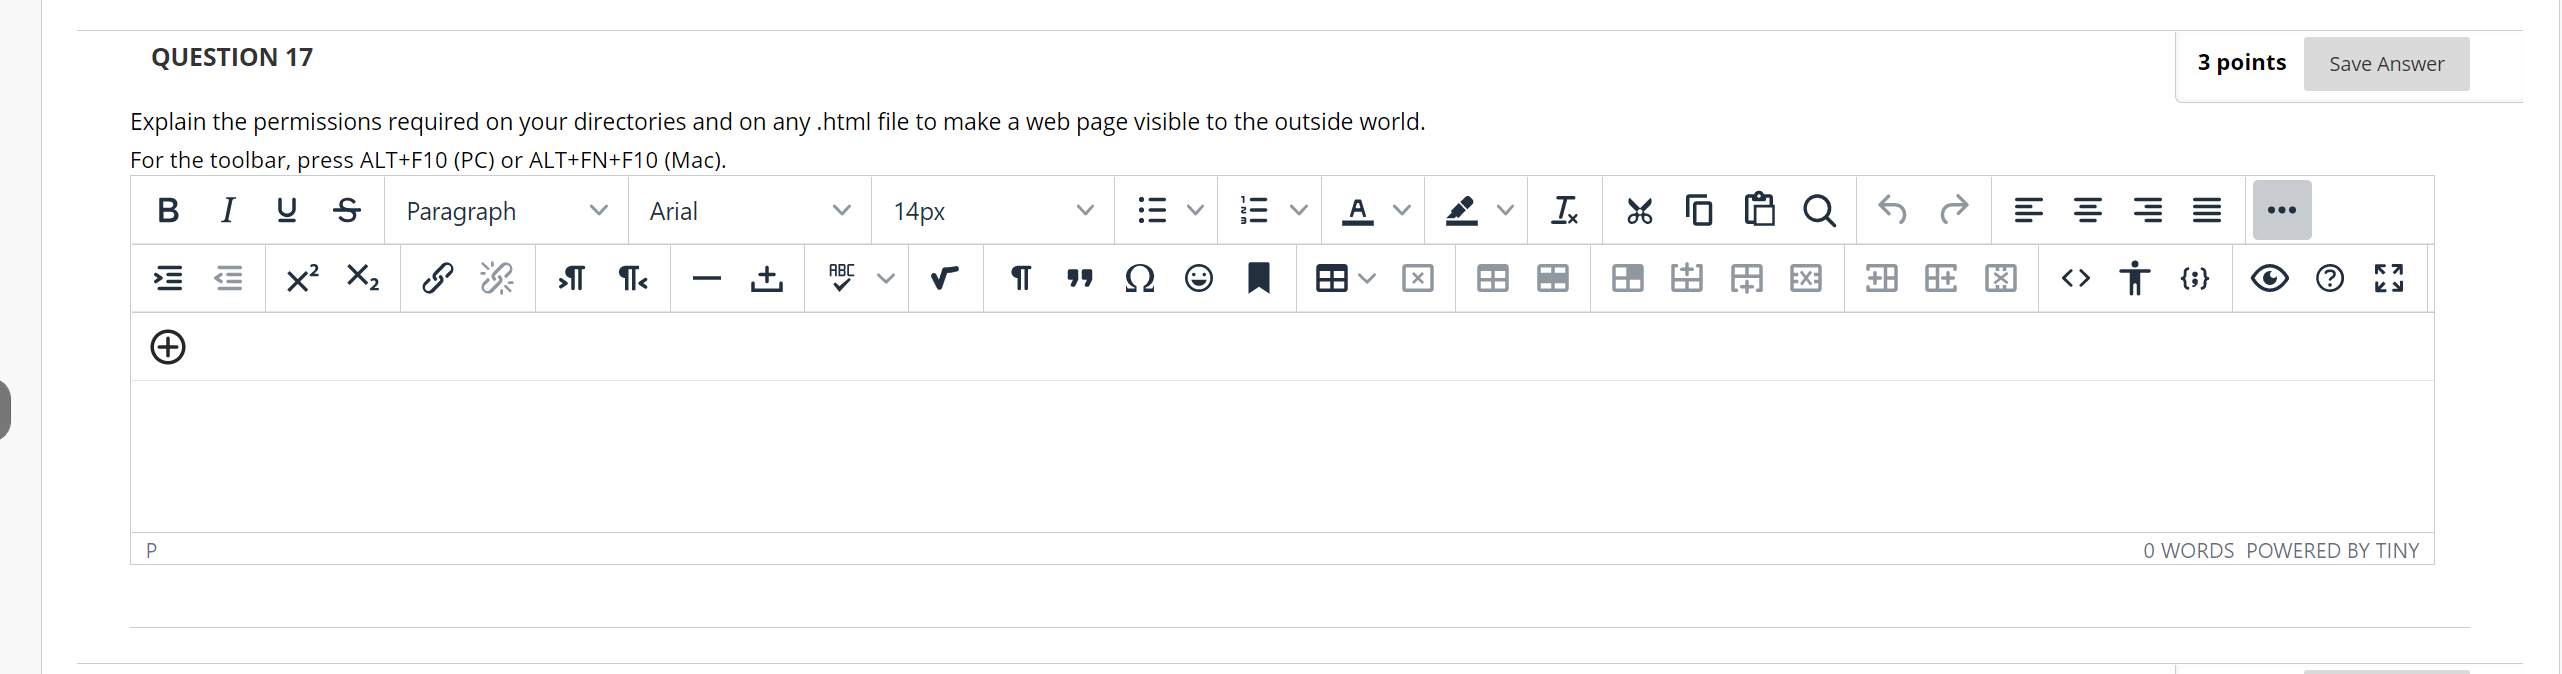Image resolution: width=2562 pixels, height=674 pixels.
Task: Align text to the center
Action: (2087, 210)
